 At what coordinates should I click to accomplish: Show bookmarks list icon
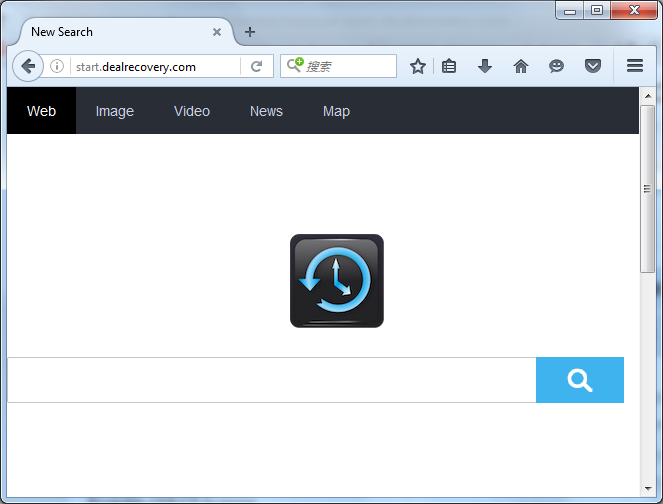[449, 66]
